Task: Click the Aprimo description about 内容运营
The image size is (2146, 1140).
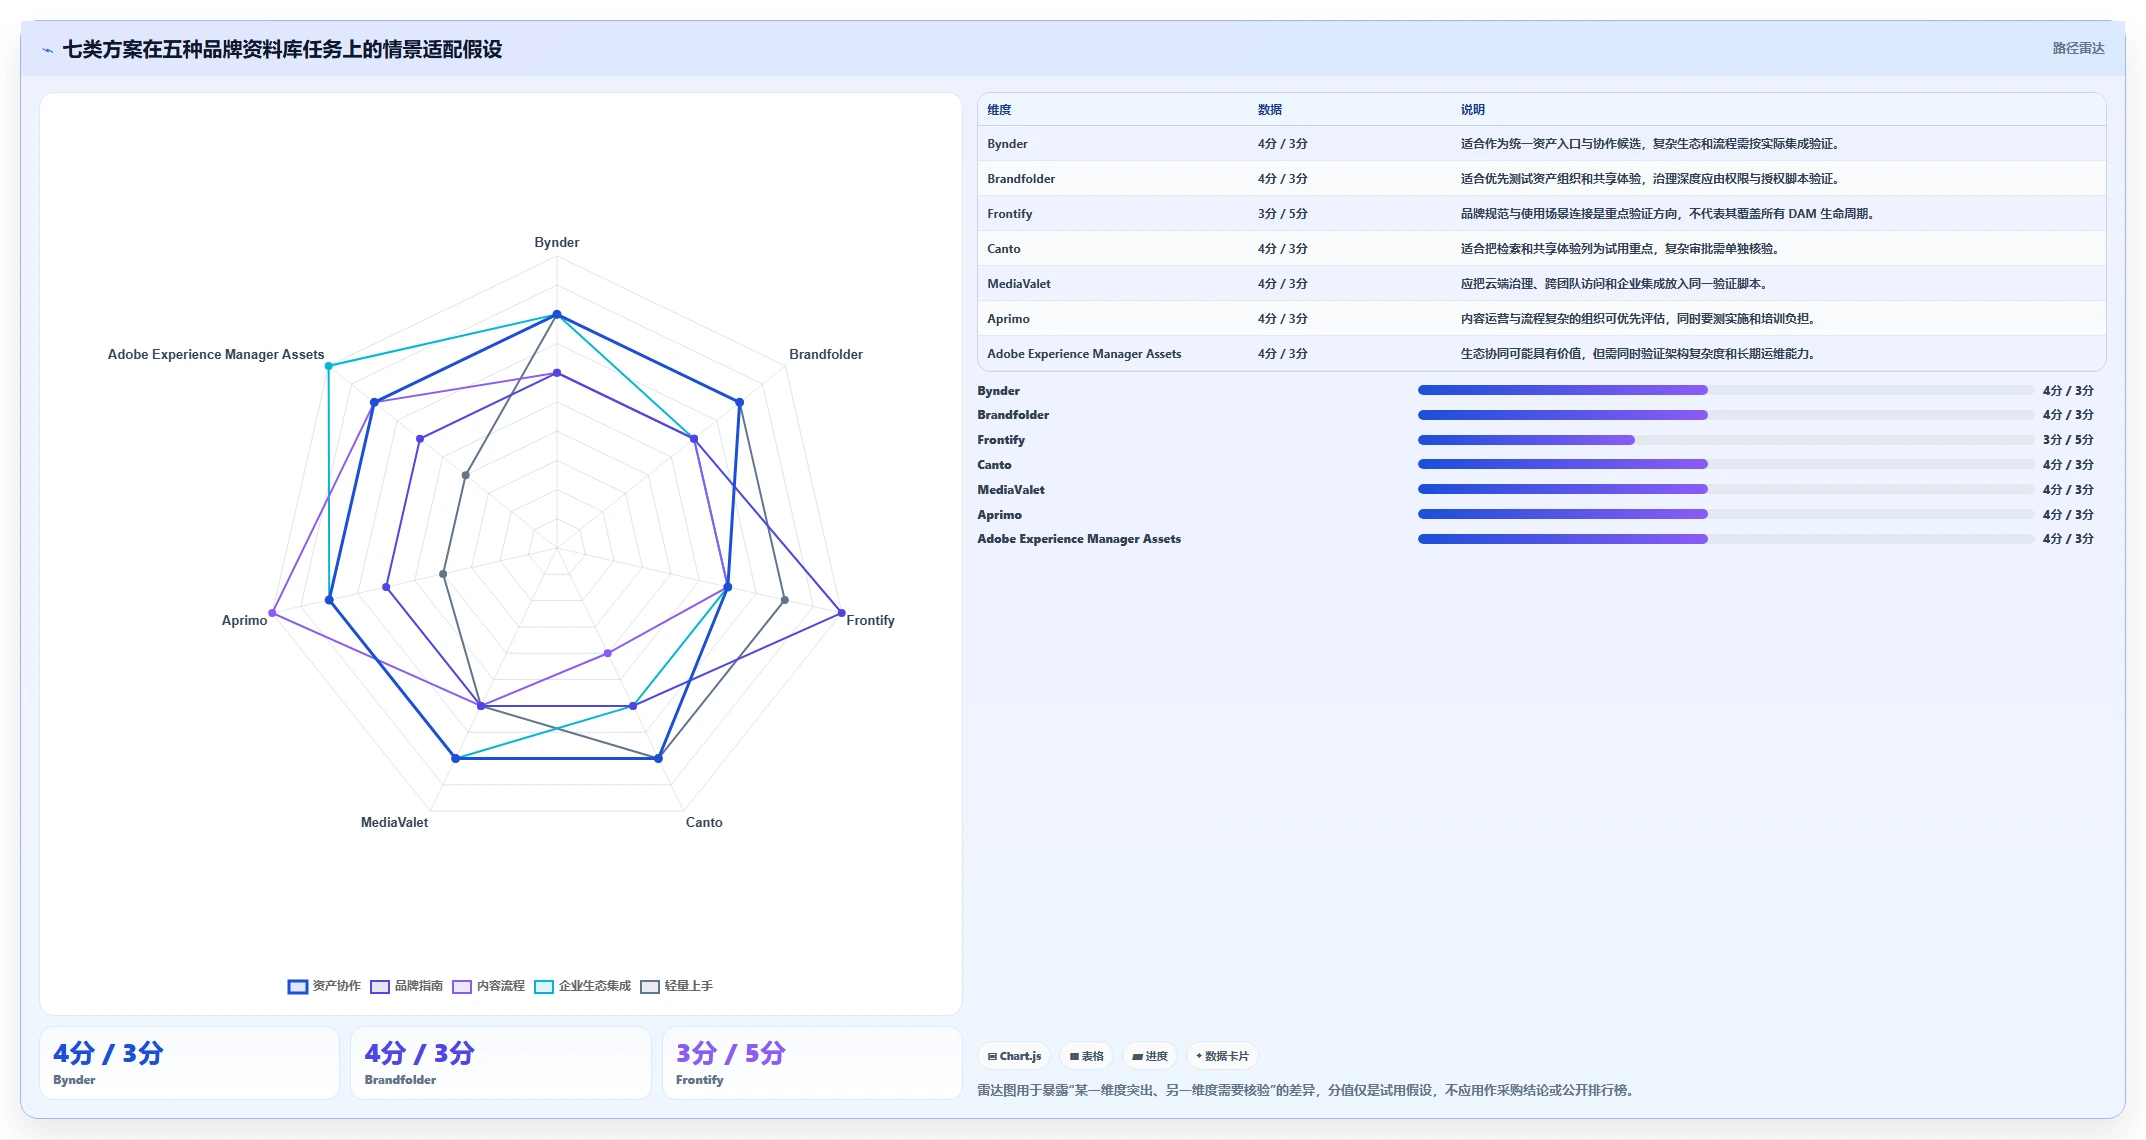Action: (1637, 319)
